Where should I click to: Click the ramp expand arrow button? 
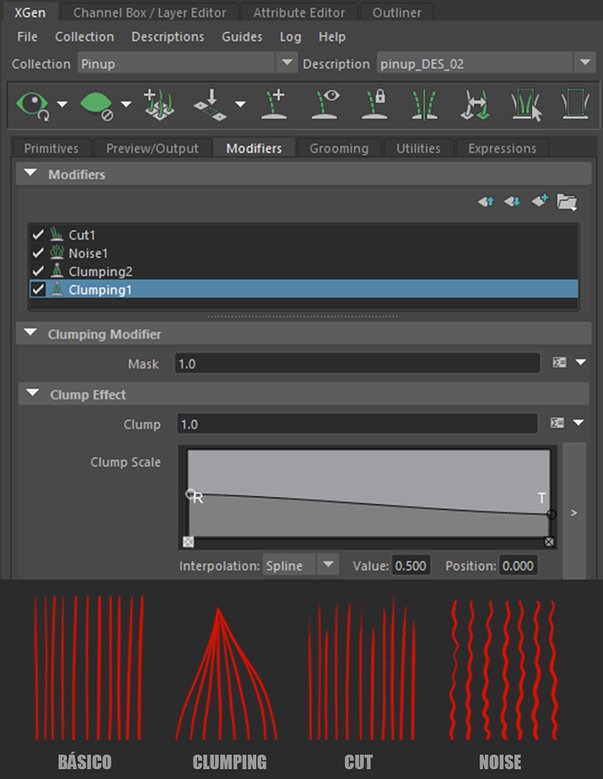click(x=574, y=512)
